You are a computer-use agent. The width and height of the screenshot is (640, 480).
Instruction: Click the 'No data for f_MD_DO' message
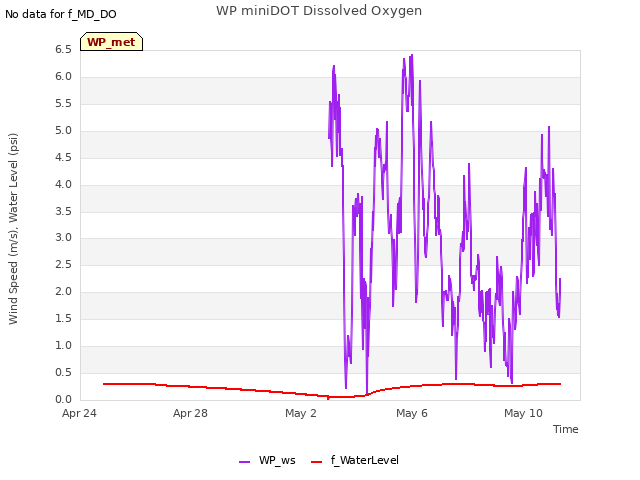click(x=61, y=14)
